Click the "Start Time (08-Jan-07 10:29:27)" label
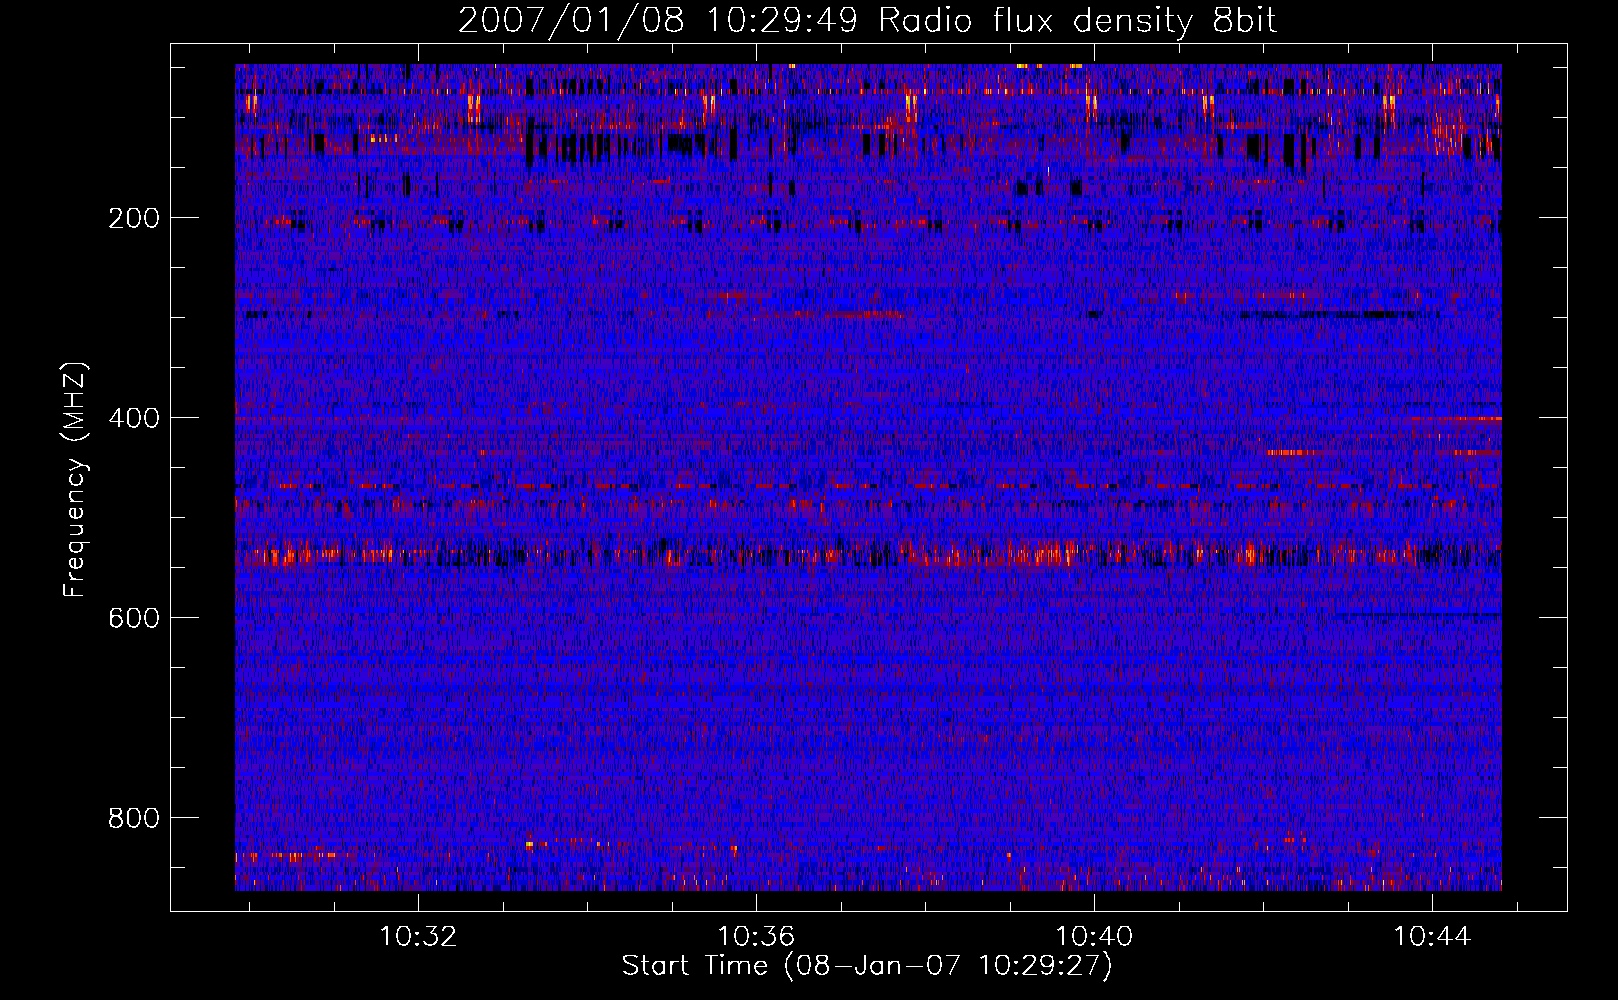1618x1000 pixels. click(x=867, y=966)
